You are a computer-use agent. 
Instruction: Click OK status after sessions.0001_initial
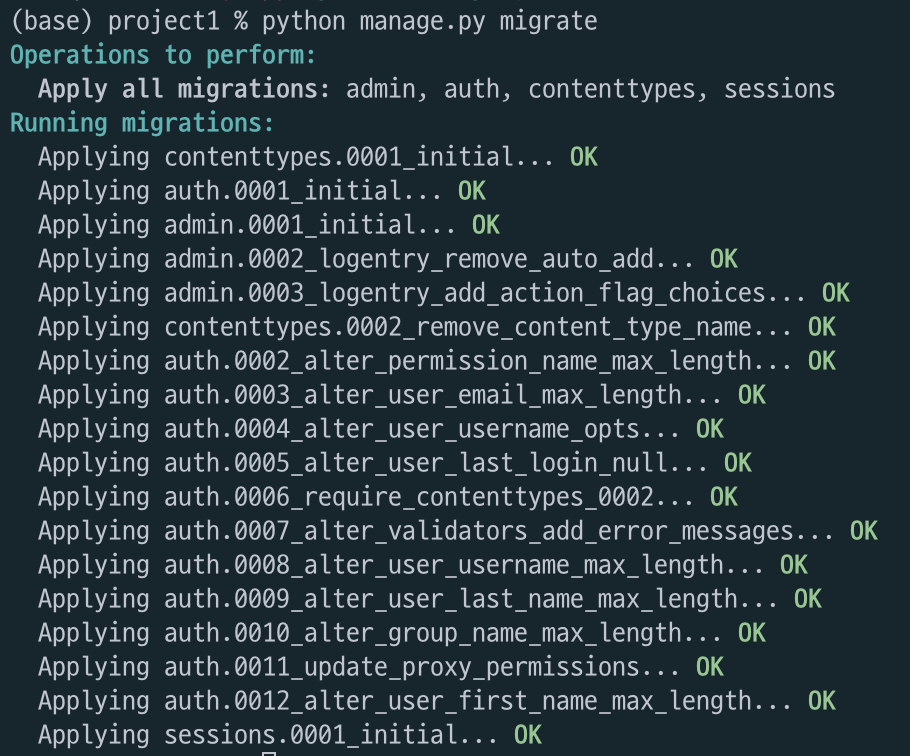tap(528, 736)
